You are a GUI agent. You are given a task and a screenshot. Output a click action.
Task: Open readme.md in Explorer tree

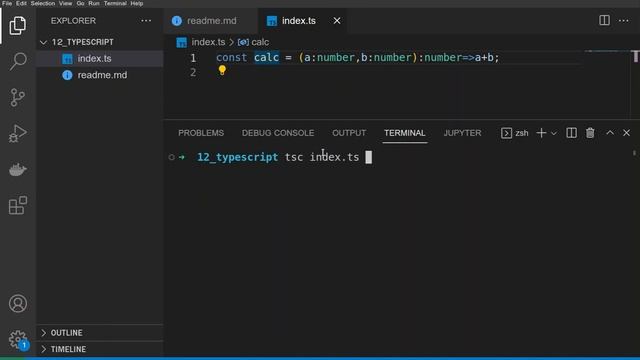tap(100, 75)
